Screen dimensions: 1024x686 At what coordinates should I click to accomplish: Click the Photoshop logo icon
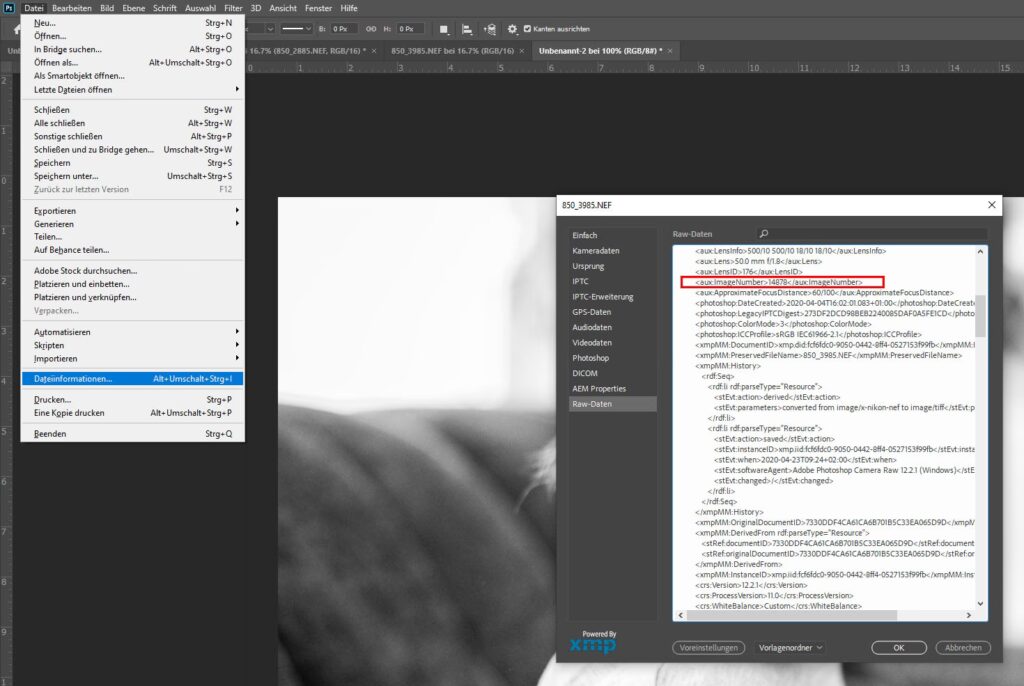coord(10,8)
